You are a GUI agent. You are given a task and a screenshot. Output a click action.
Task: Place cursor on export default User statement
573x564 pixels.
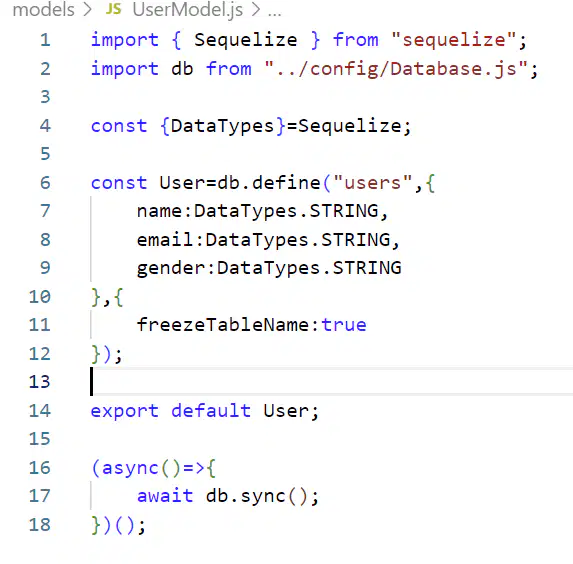[x=205, y=411]
